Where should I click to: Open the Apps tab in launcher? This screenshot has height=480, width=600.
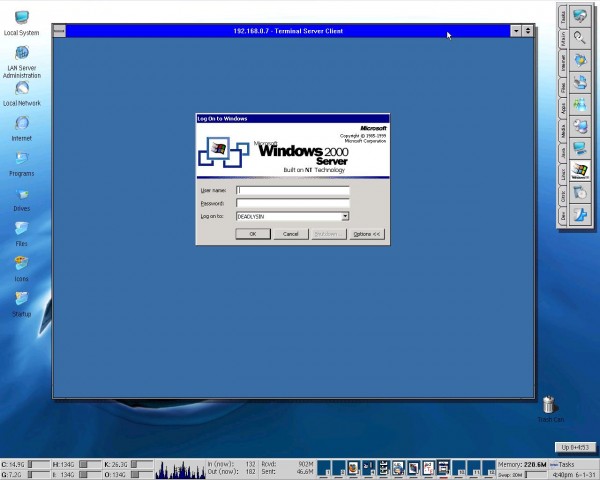562,109
